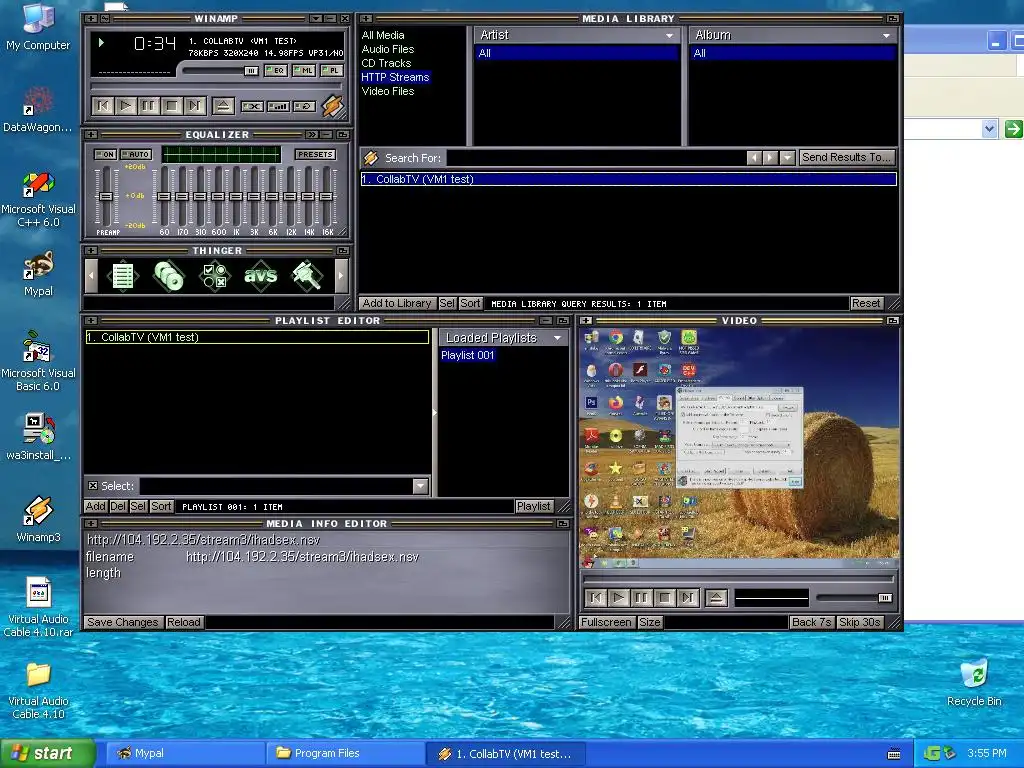The height and width of the screenshot is (768, 1024).
Task: Adjust the main window volume slider
Action: coord(221,71)
